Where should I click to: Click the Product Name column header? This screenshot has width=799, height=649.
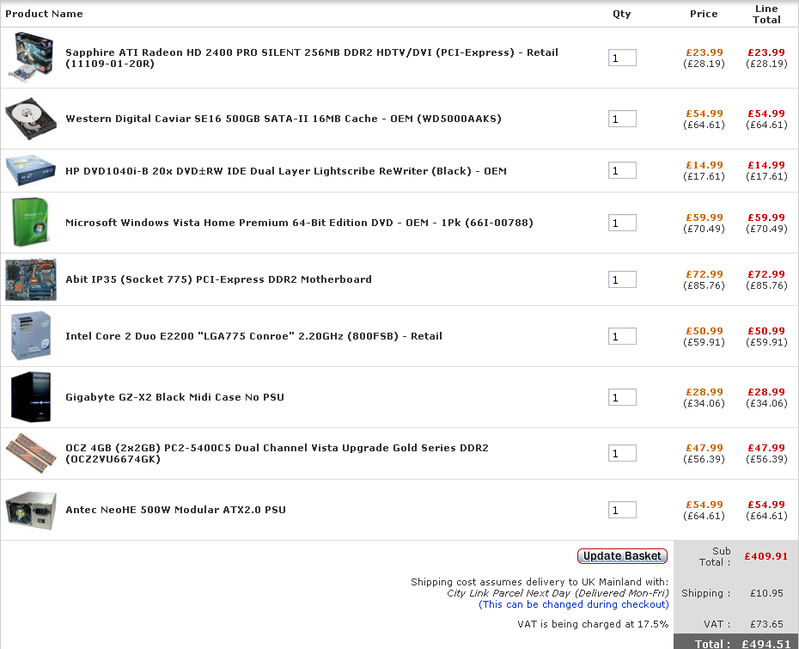tap(44, 14)
